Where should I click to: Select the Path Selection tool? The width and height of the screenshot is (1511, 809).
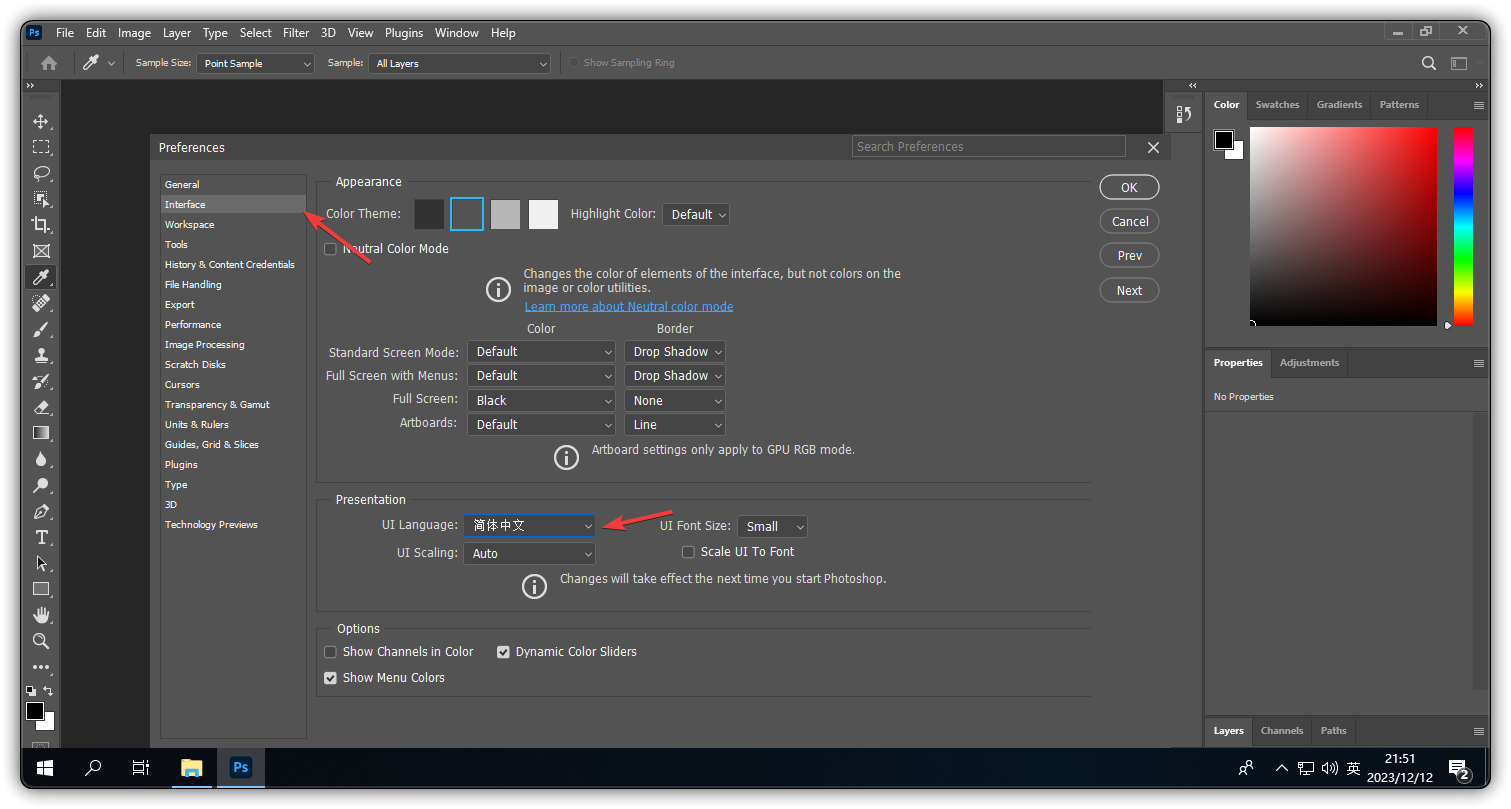(x=41, y=563)
